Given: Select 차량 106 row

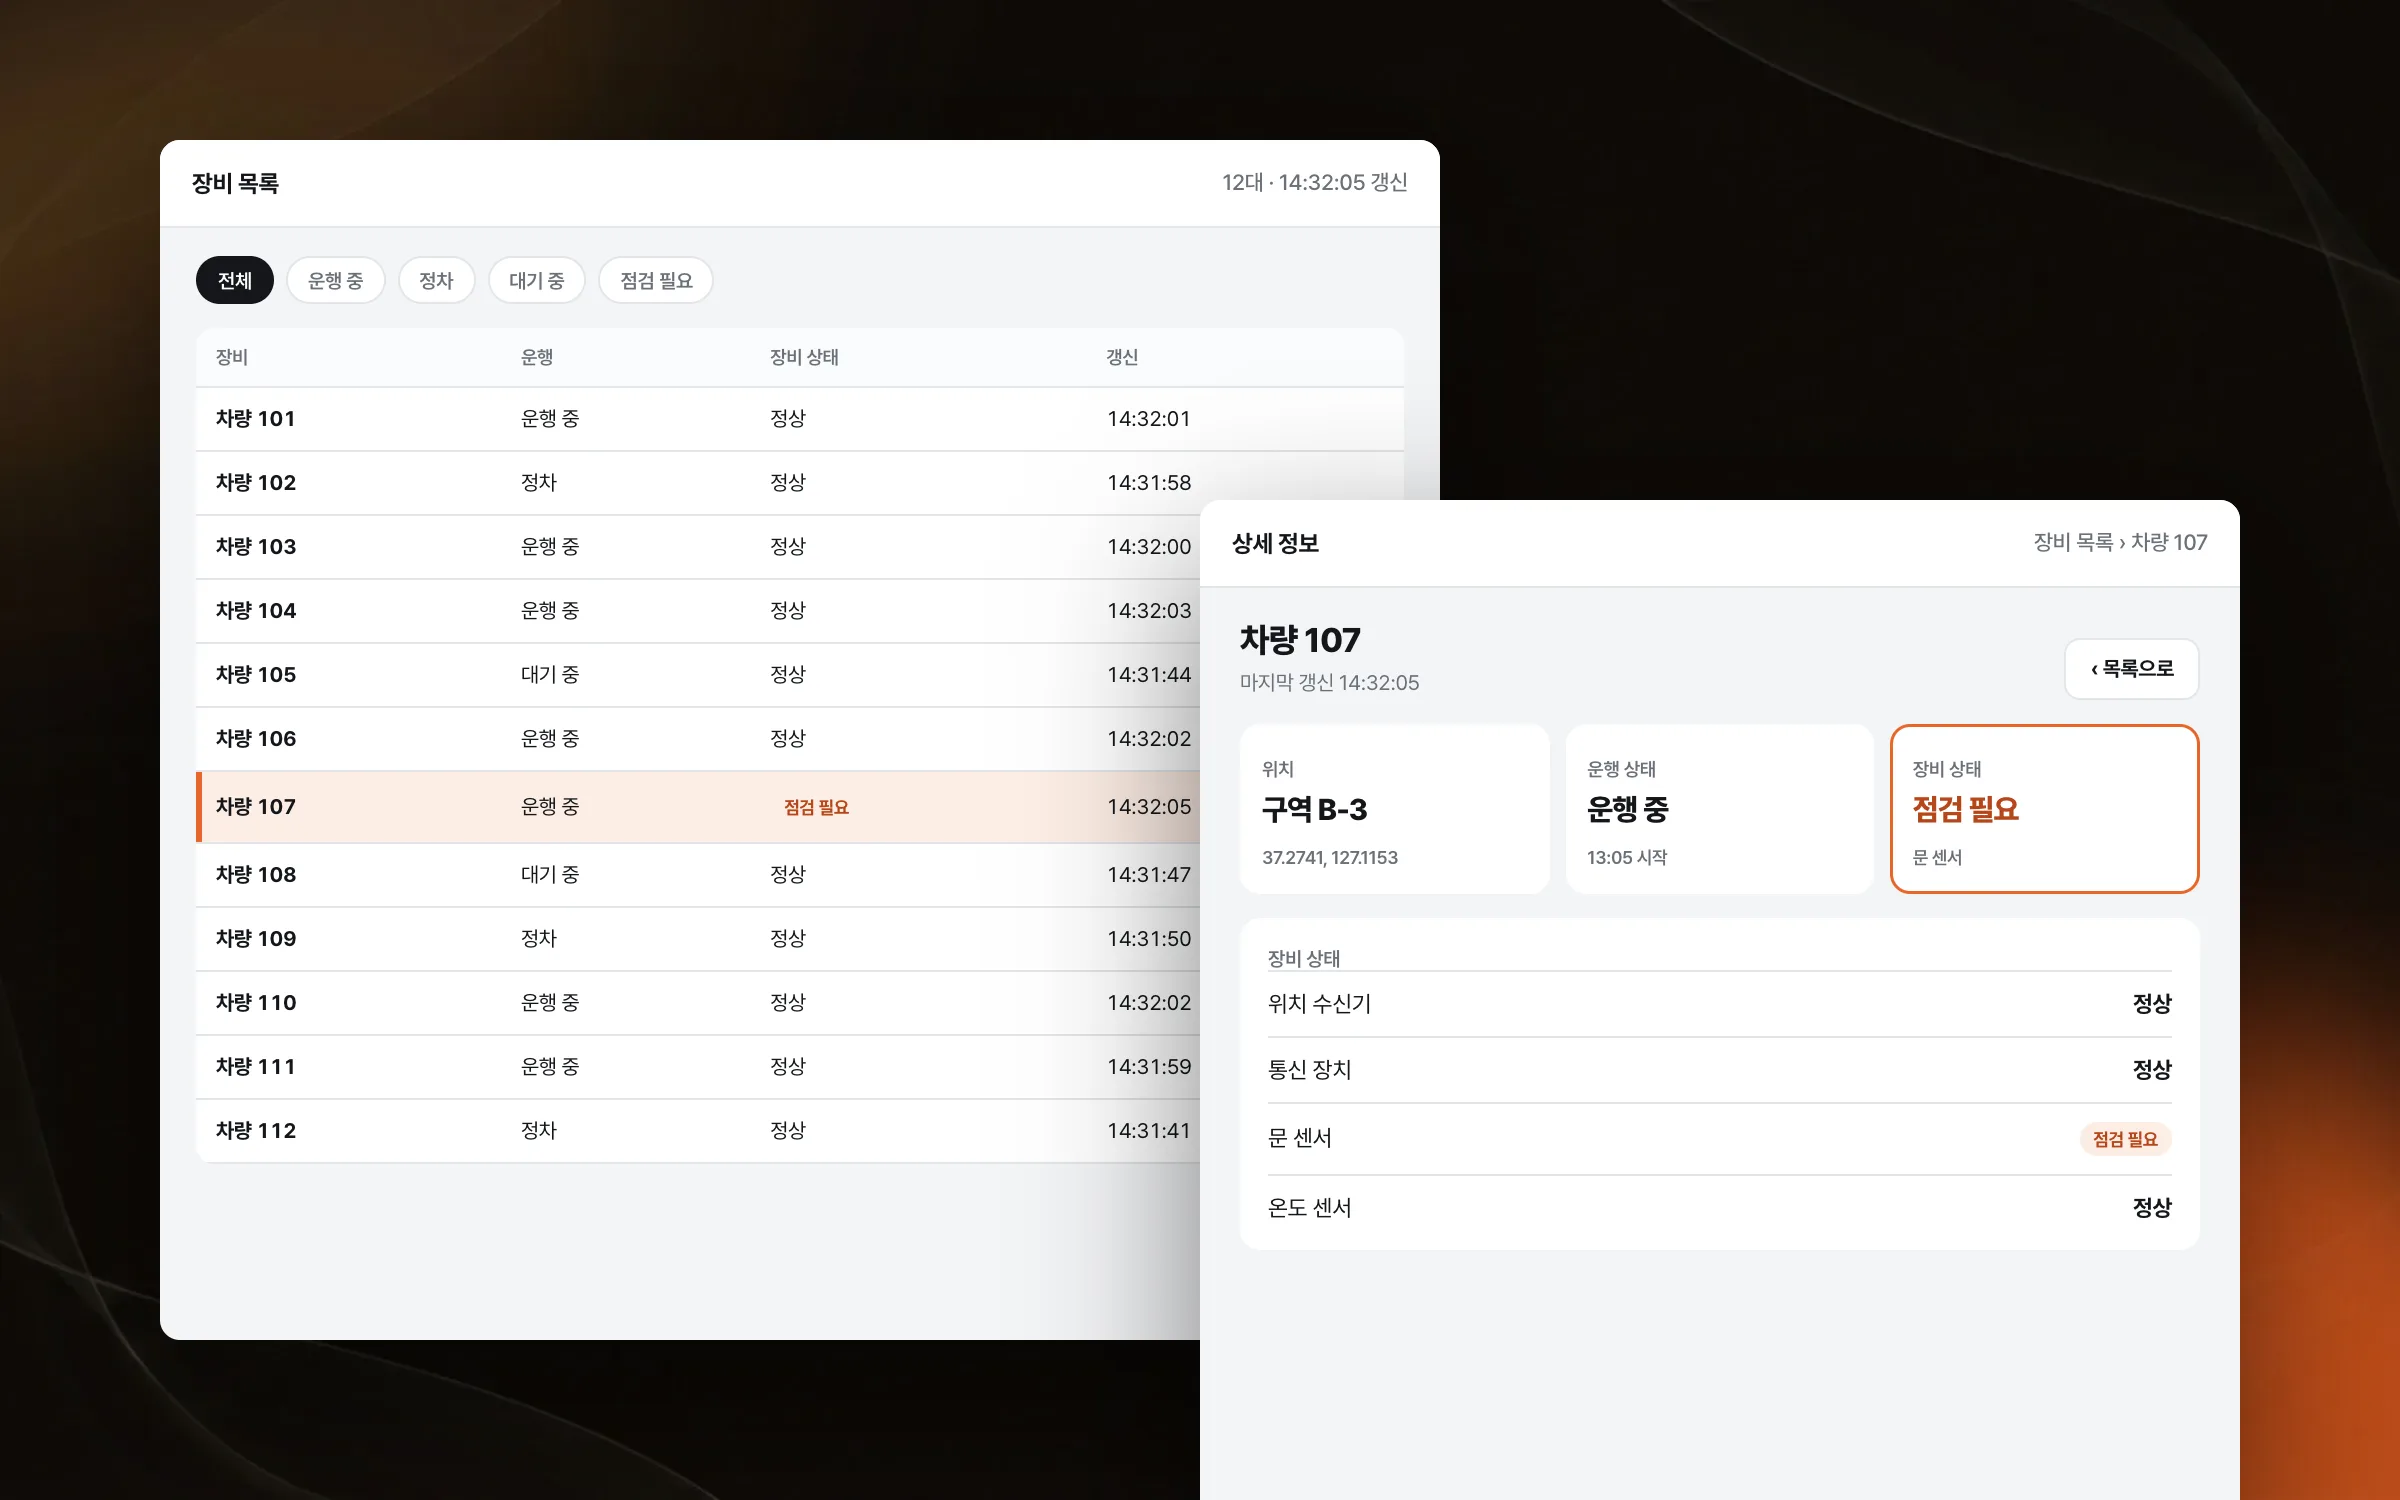Looking at the screenshot, I should coord(698,739).
